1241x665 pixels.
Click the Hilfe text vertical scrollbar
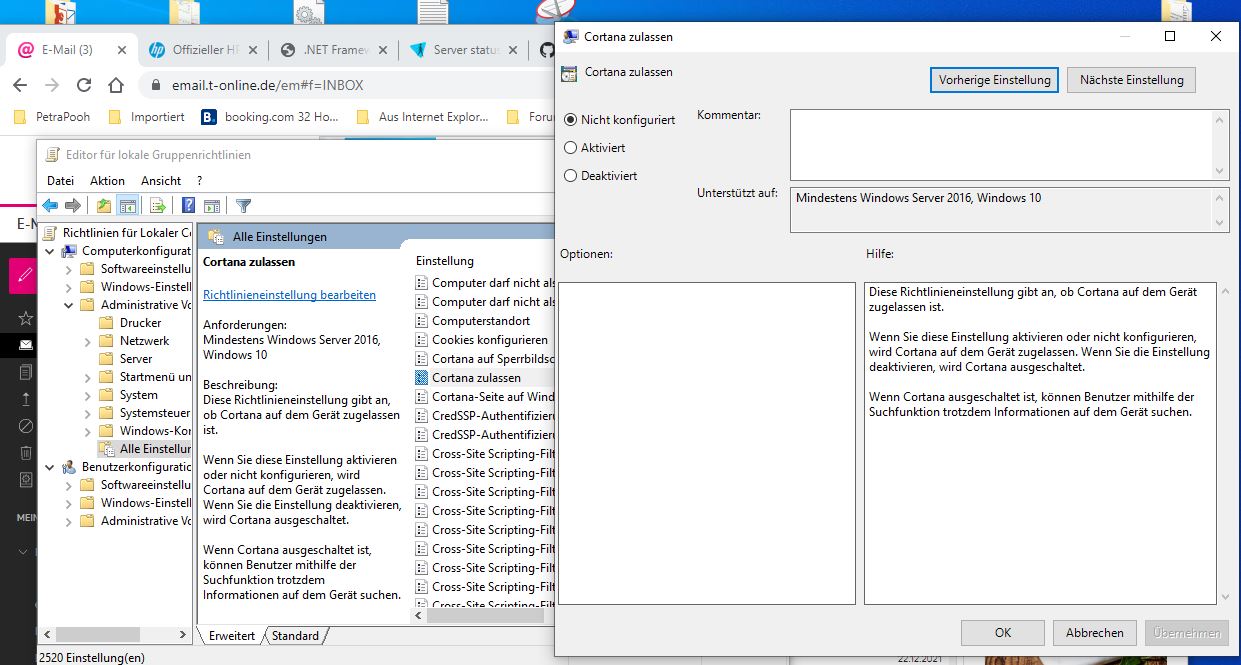coord(1224,443)
